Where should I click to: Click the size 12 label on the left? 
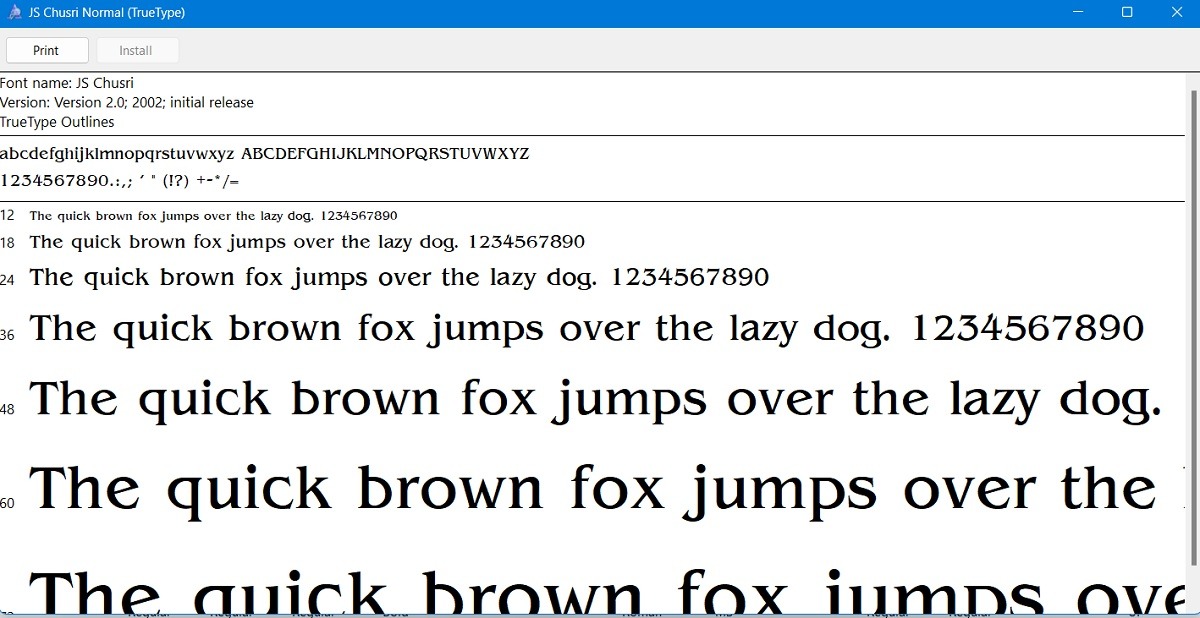pos(7,215)
